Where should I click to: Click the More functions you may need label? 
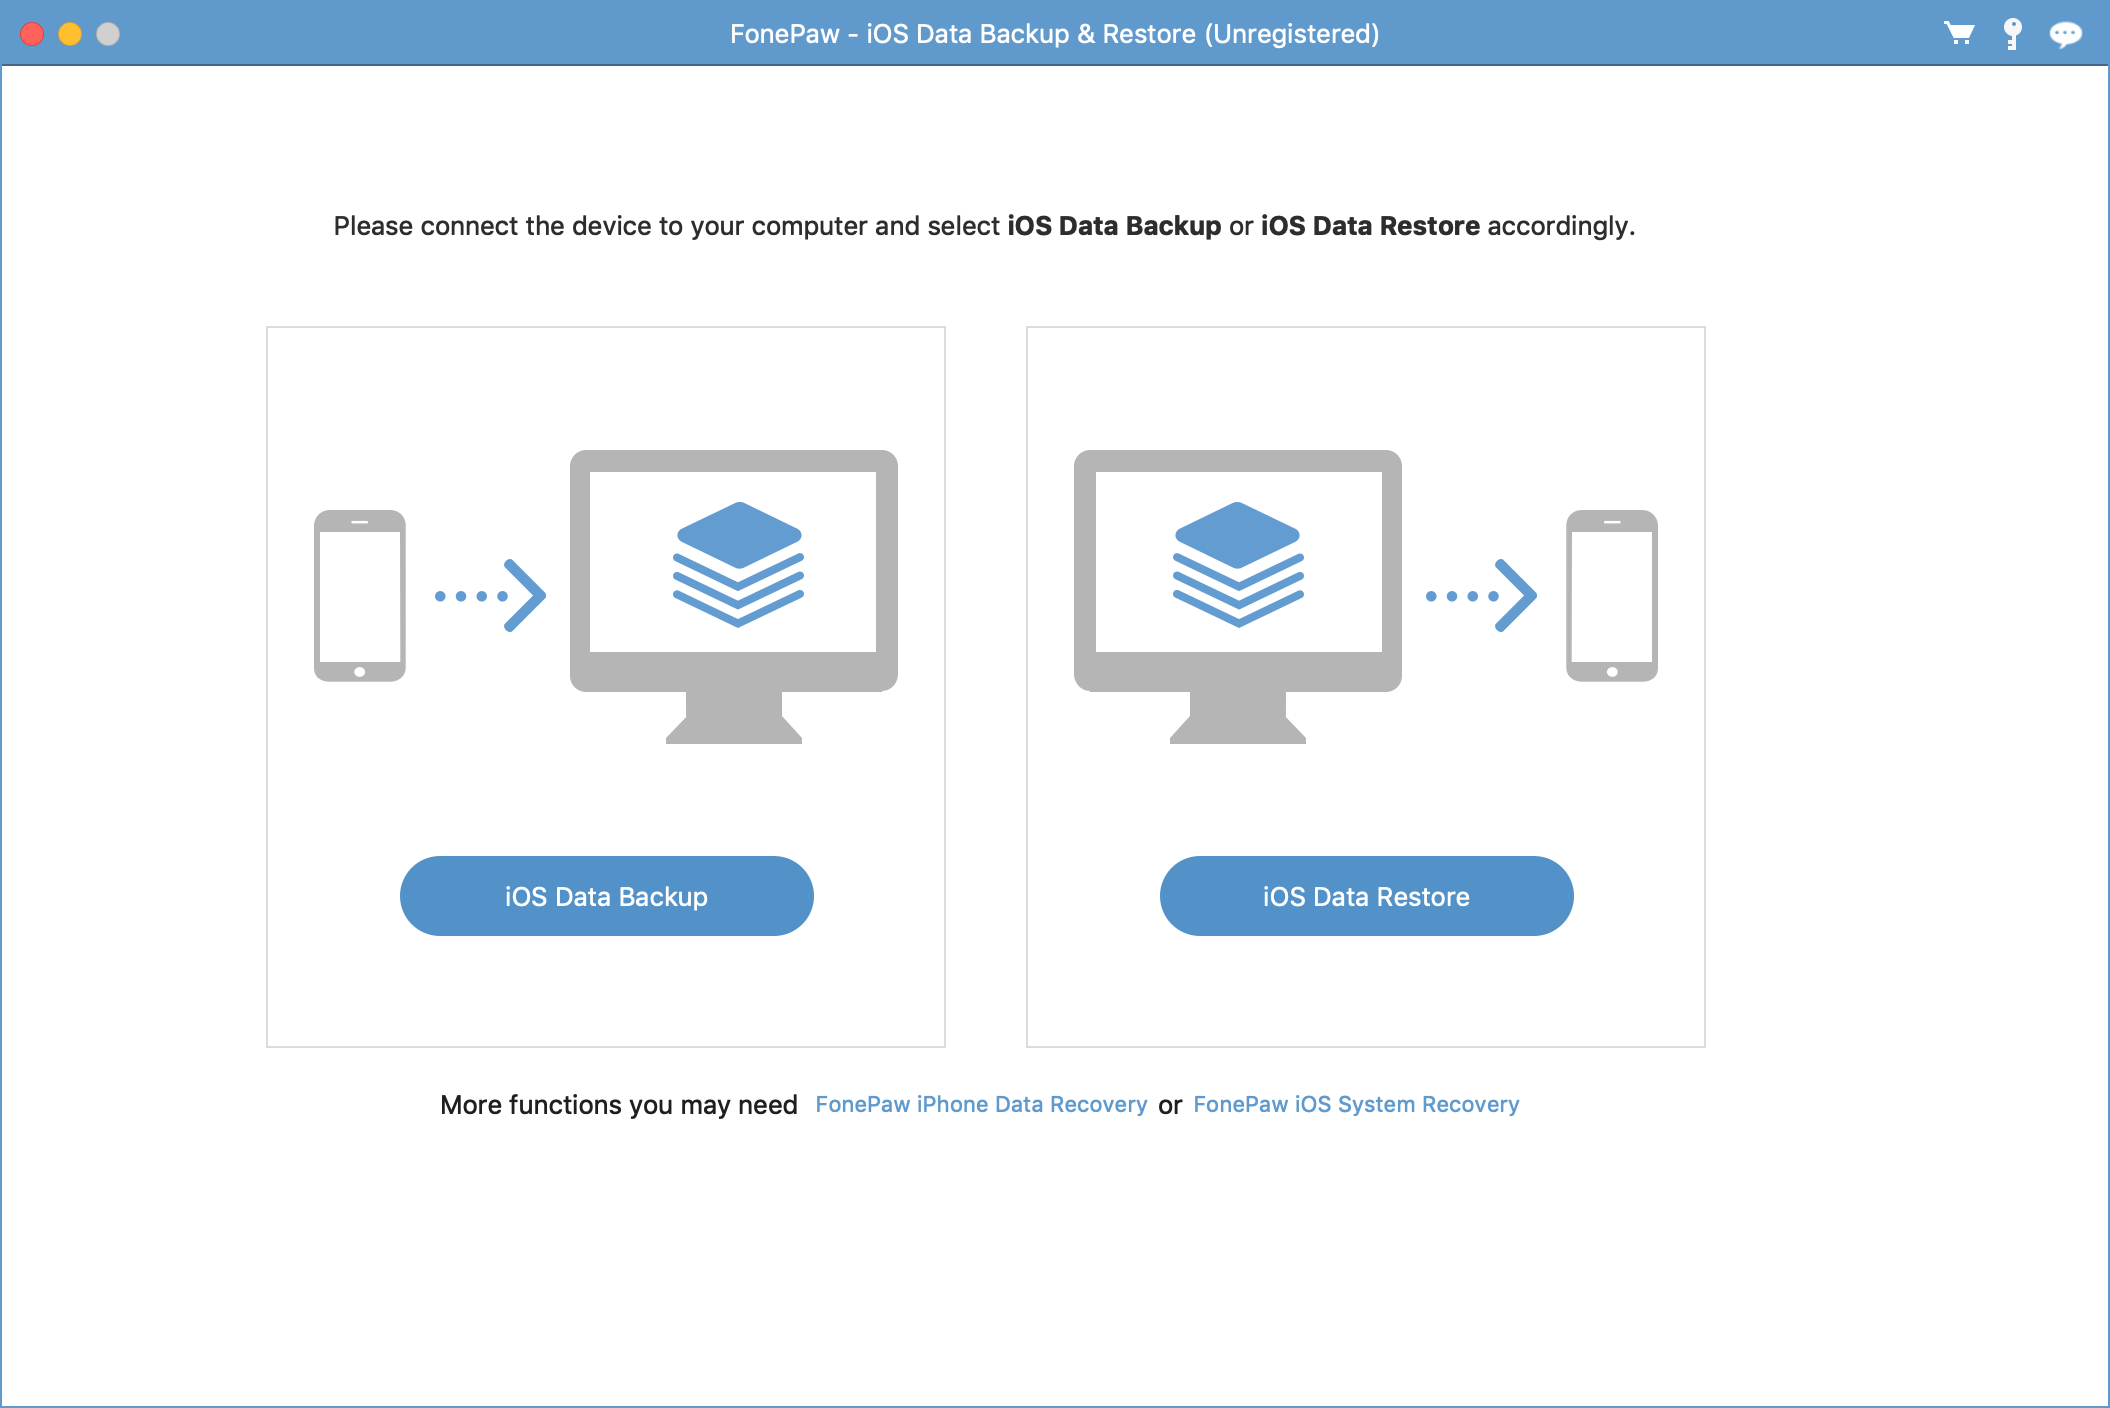(618, 1104)
